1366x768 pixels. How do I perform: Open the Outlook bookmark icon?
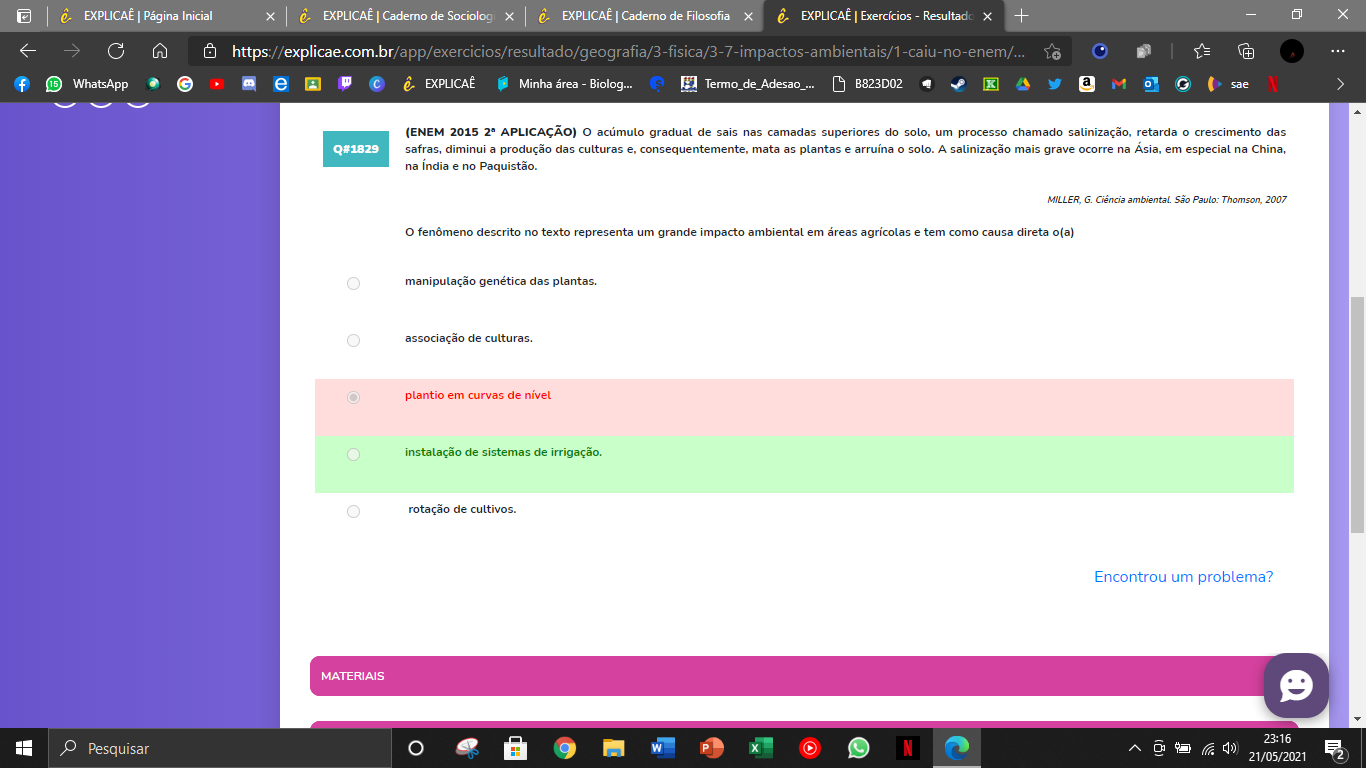coord(1151,84)
